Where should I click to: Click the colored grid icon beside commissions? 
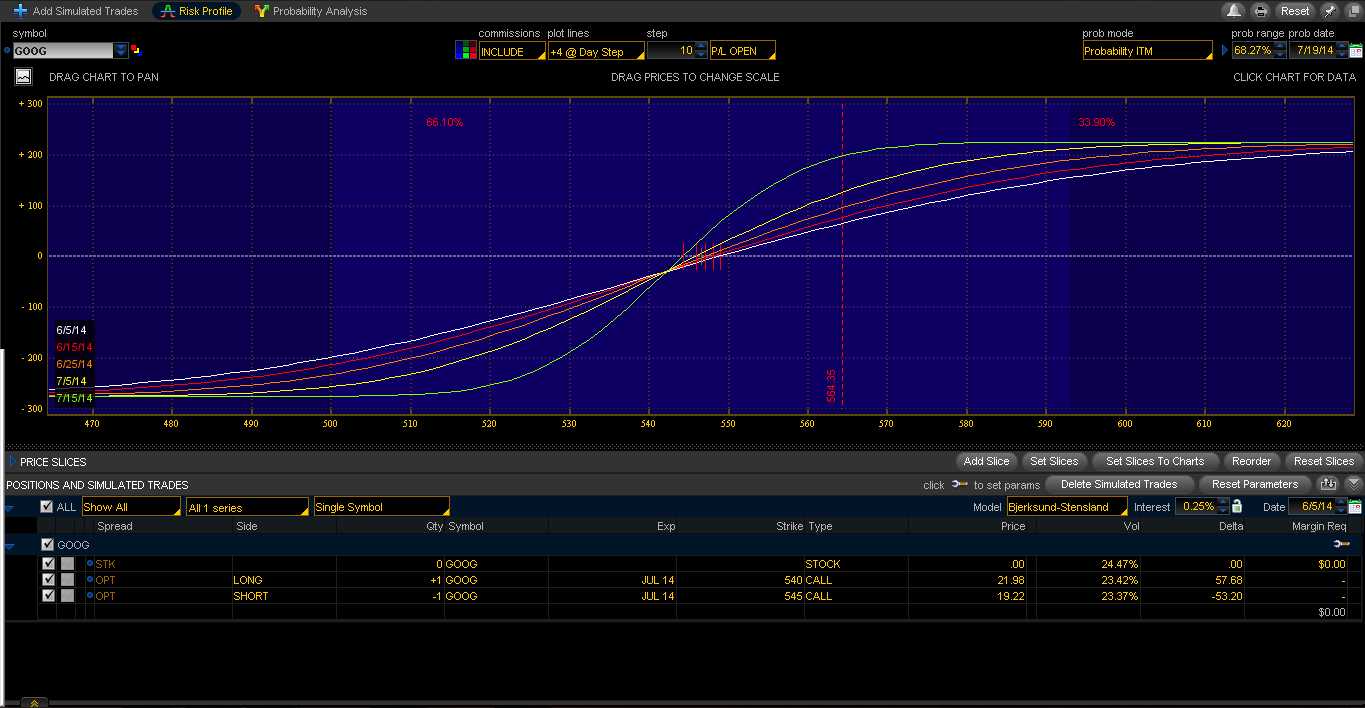click(465, 51)
